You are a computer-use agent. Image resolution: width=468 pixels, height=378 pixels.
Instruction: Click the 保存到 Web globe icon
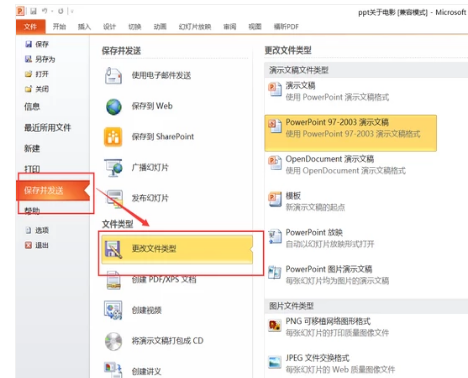[114, 107]
